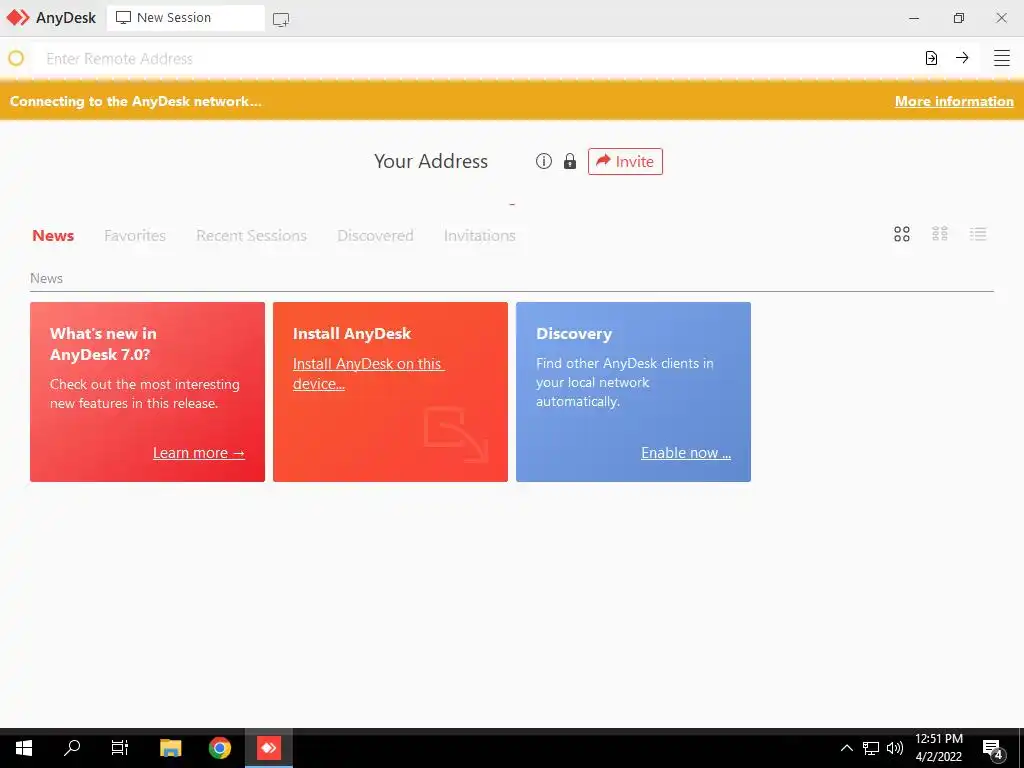This screenshot has width=1024, height=768.
Task: Click Install AnyDesk on this device link
Action: click(368, 374)
